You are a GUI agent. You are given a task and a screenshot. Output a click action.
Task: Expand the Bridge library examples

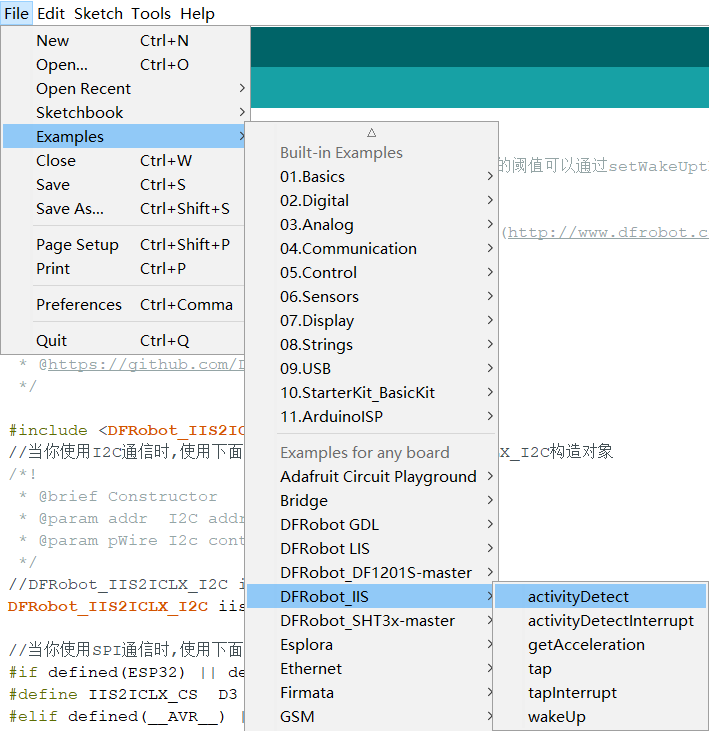(x=372, y=501)
